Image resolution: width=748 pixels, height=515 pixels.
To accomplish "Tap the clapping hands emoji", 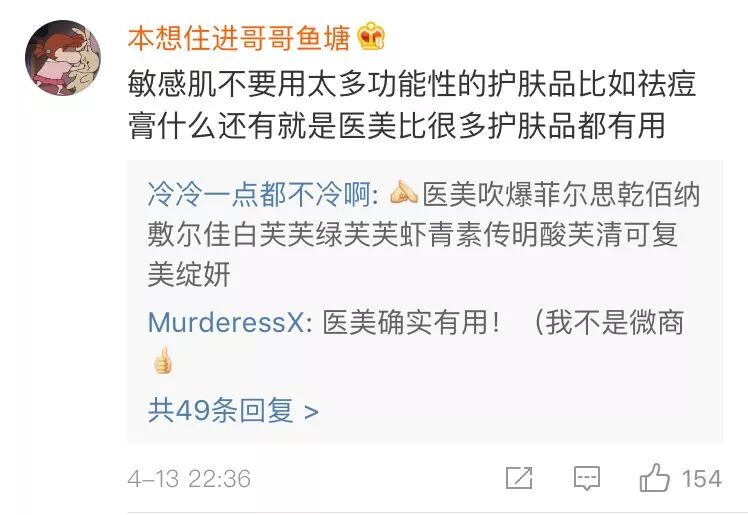I will [x=404, y=193].
